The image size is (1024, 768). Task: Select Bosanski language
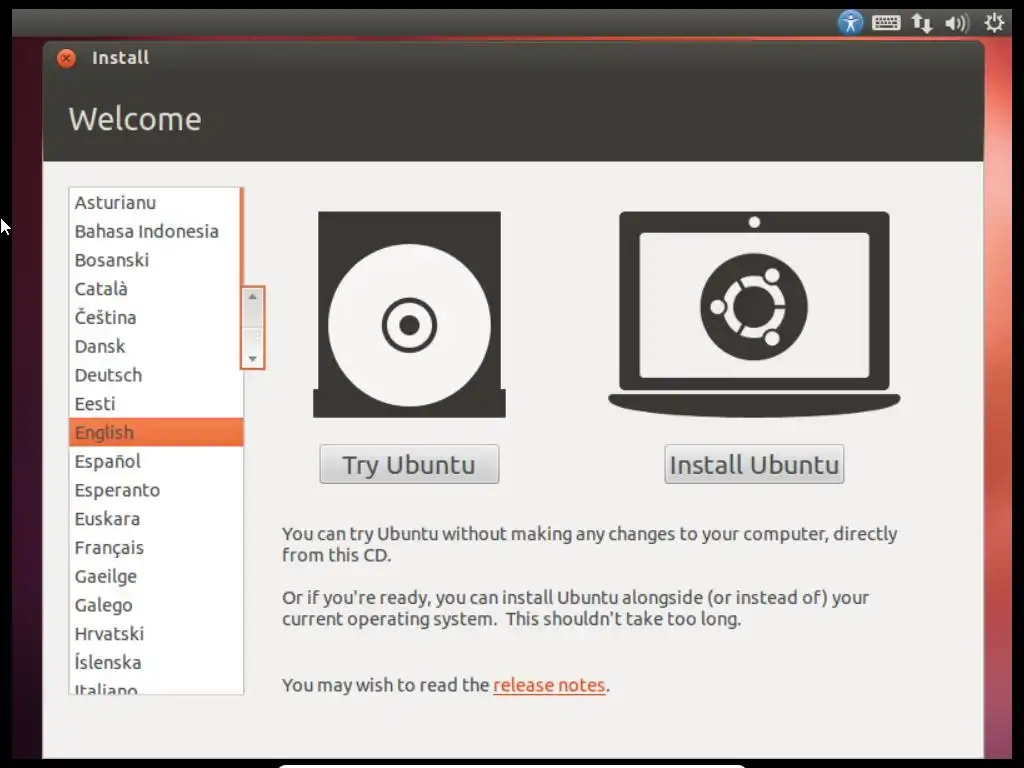156,260
